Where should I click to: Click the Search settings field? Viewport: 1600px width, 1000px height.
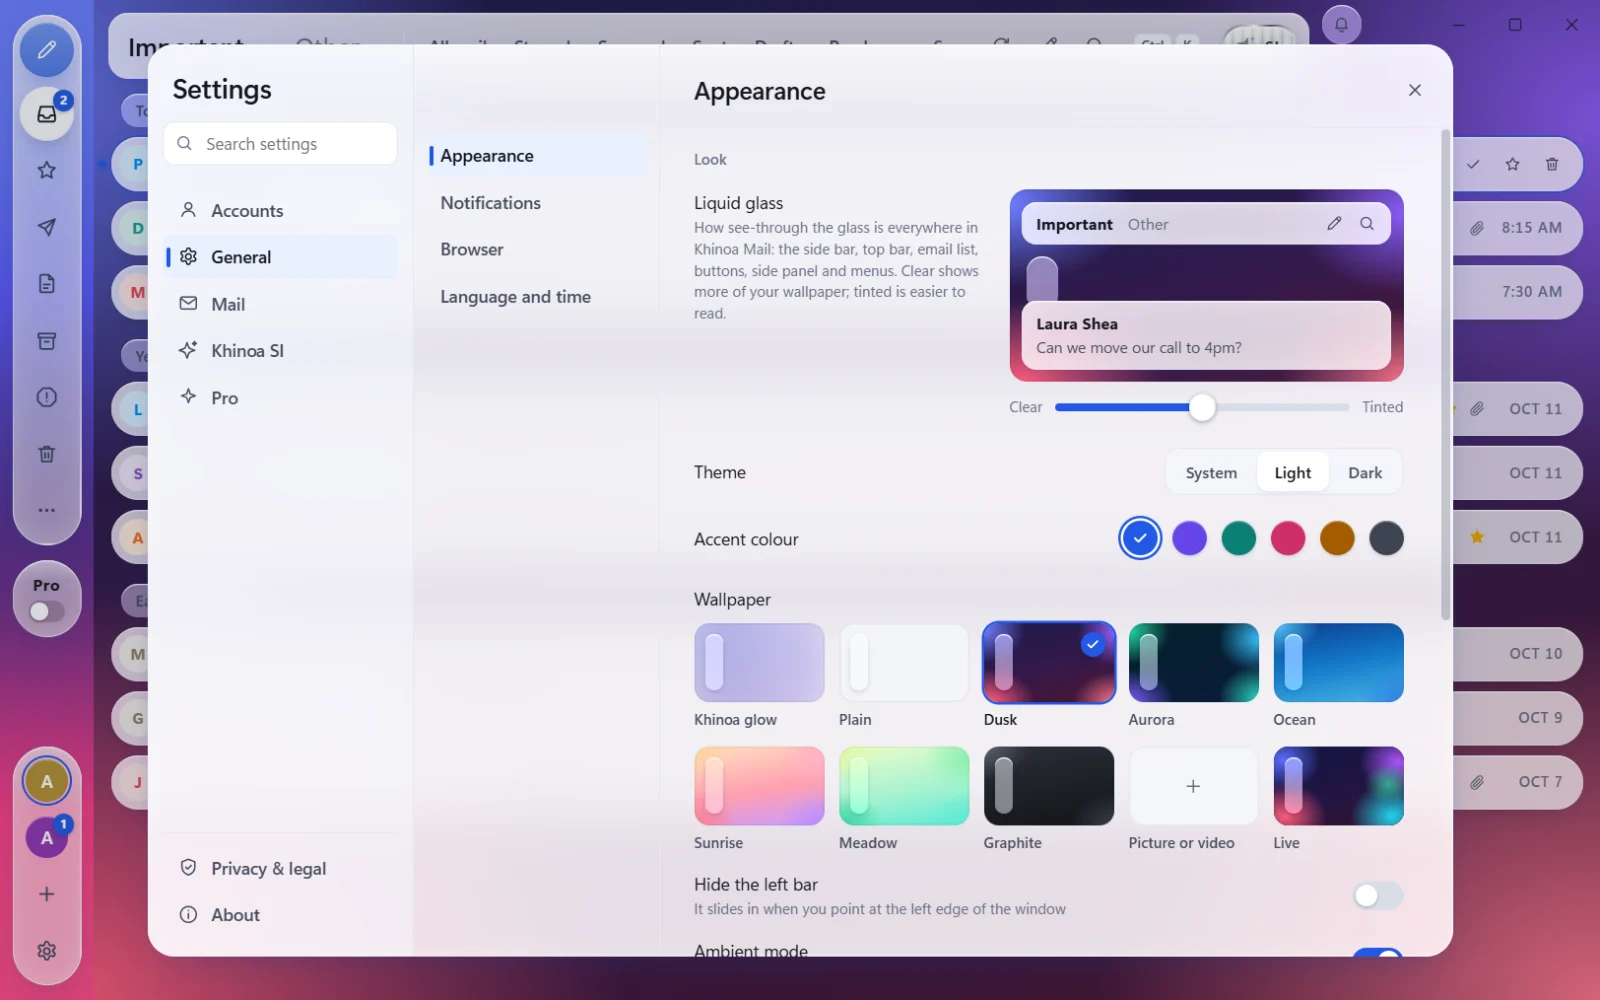[x=281, y=144]
